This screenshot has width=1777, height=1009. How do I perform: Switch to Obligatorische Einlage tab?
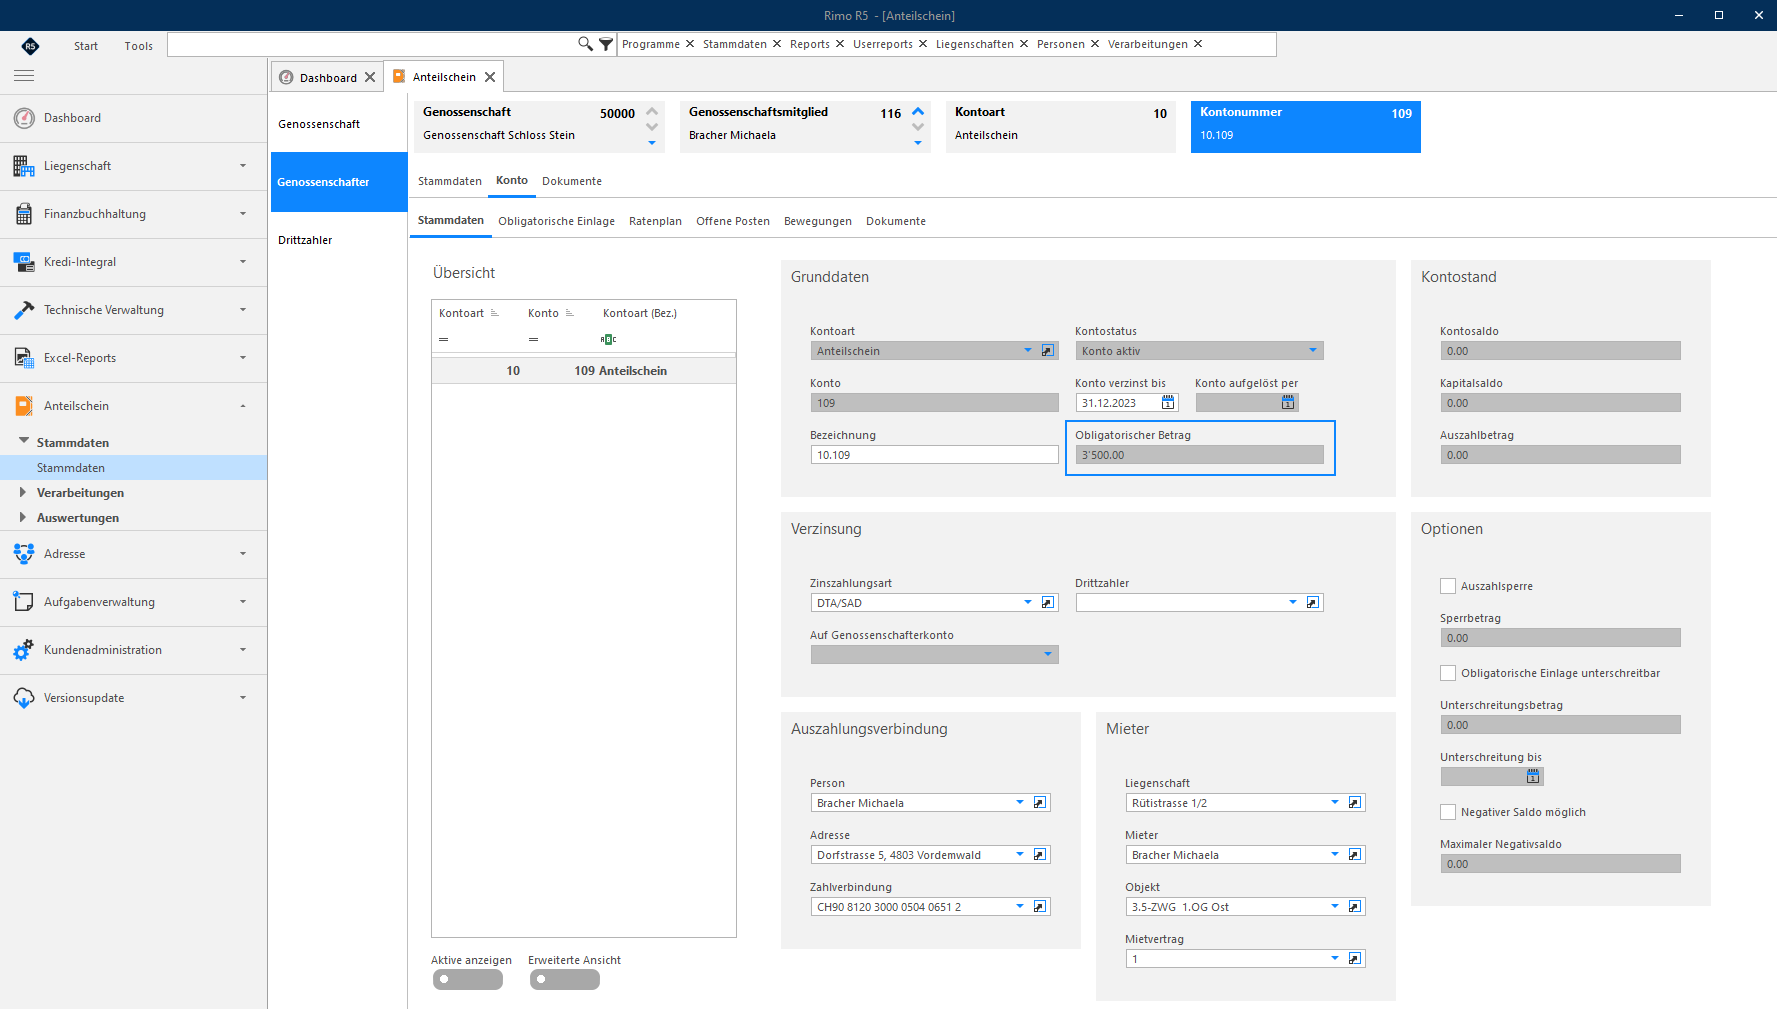click(x=556, y=221)
